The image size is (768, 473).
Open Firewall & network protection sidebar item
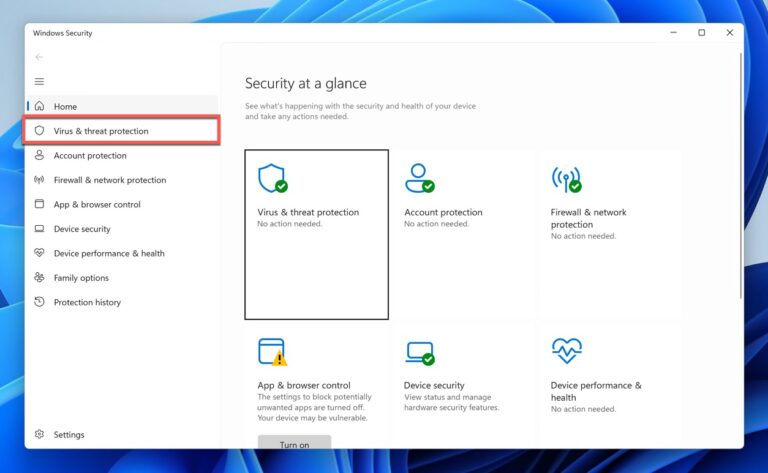point(122,180)
